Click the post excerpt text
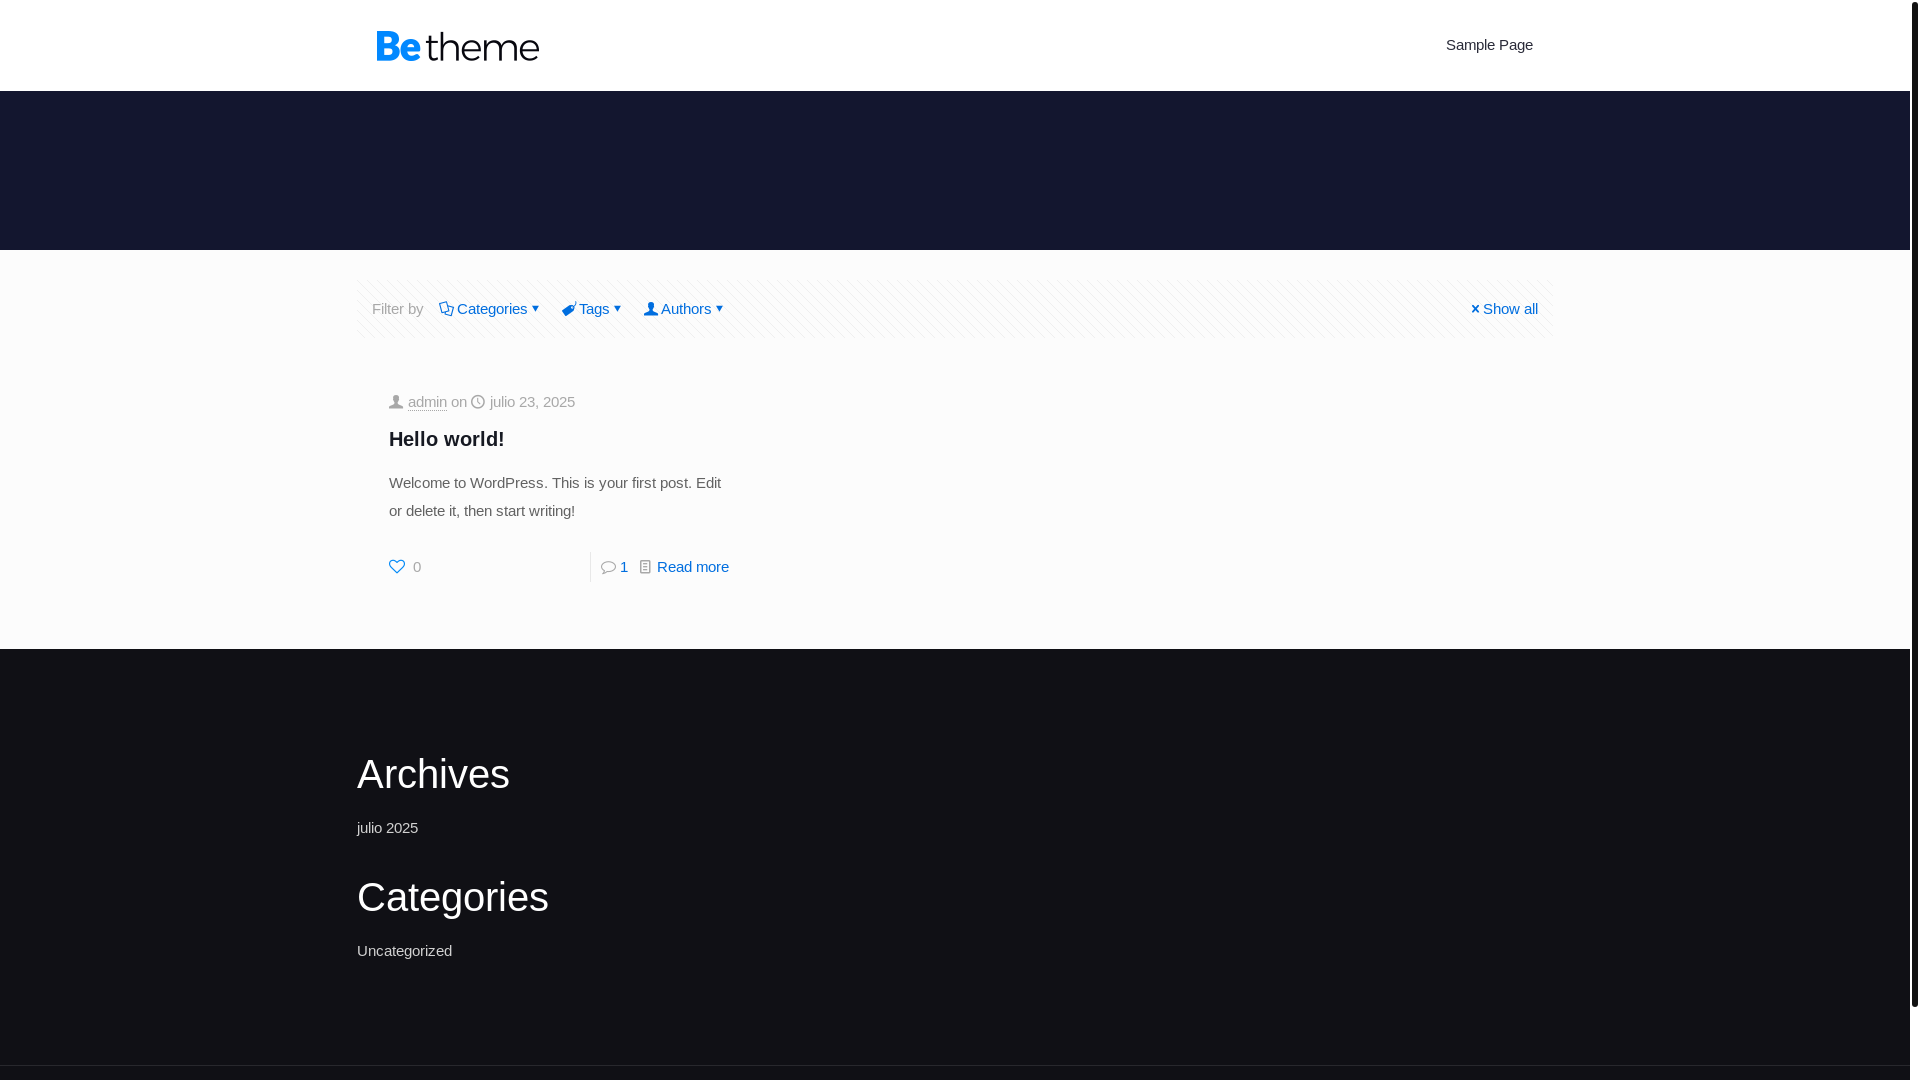Viewport: 1920px width, 1080px height. click(x=555, y=497)
